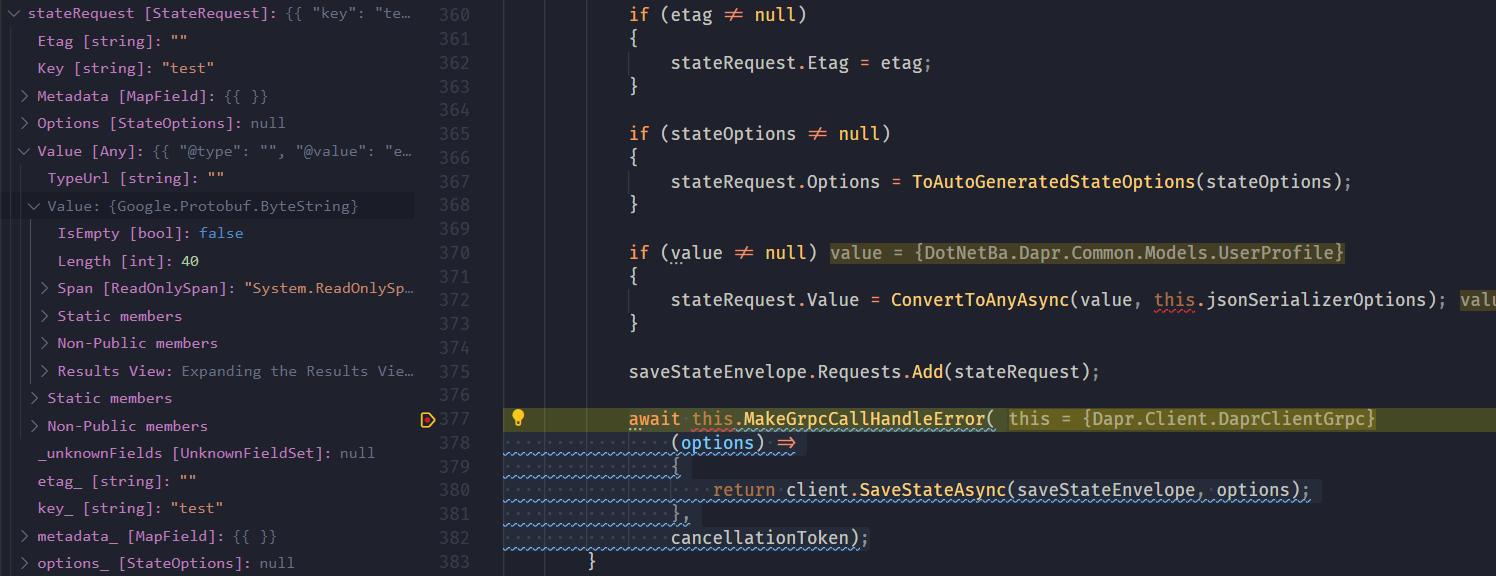The image size is (1496, 576).
Task: Expand Non-Public members above _unknownFields row
Action: tap(35, 426)
